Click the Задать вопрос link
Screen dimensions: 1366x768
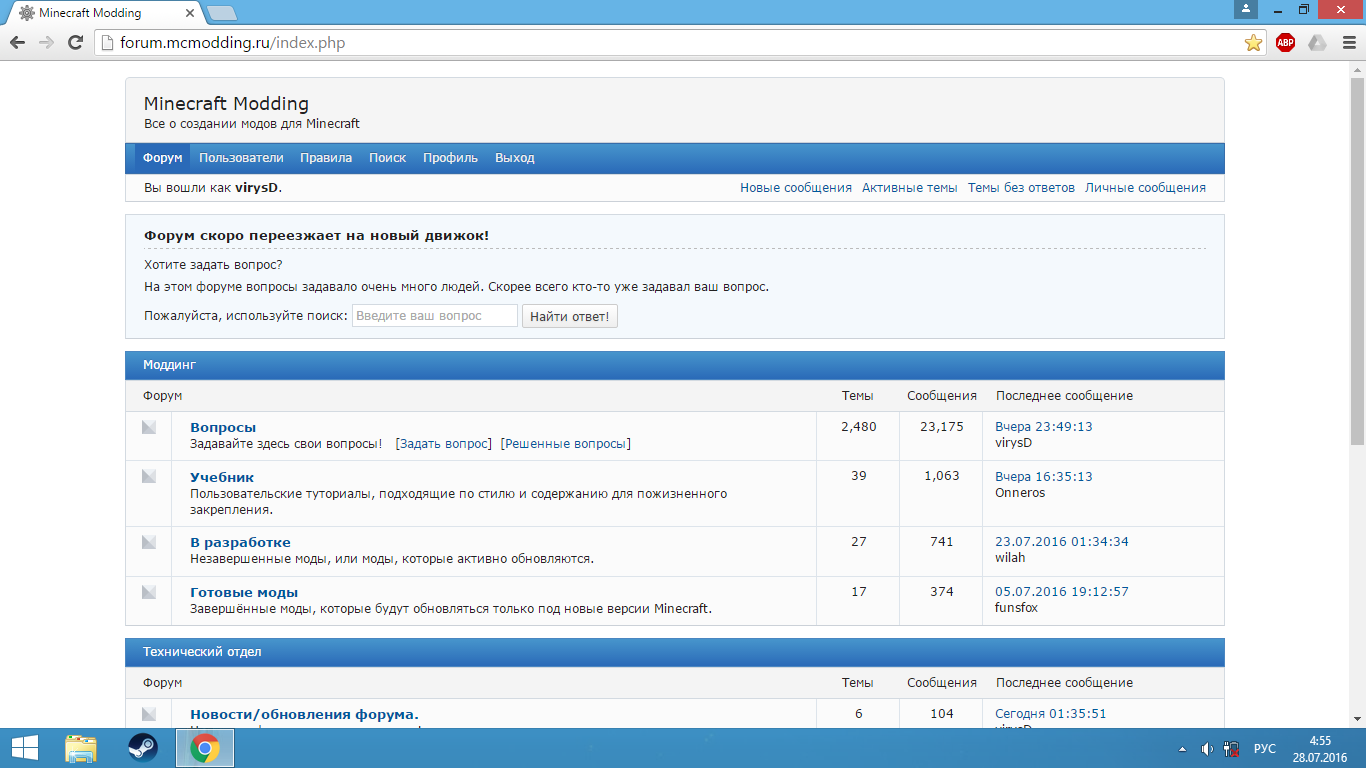pos(444,443)
